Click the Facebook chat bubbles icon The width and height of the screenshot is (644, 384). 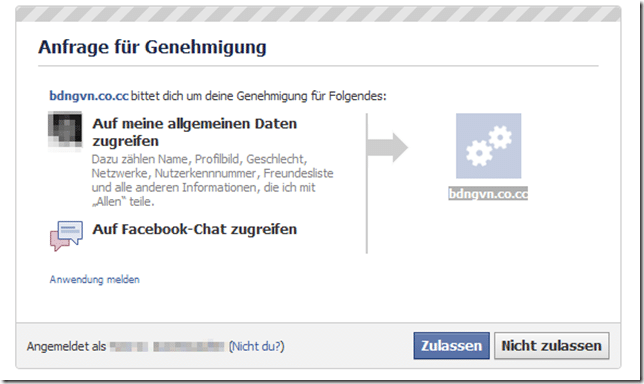(66, 235)
